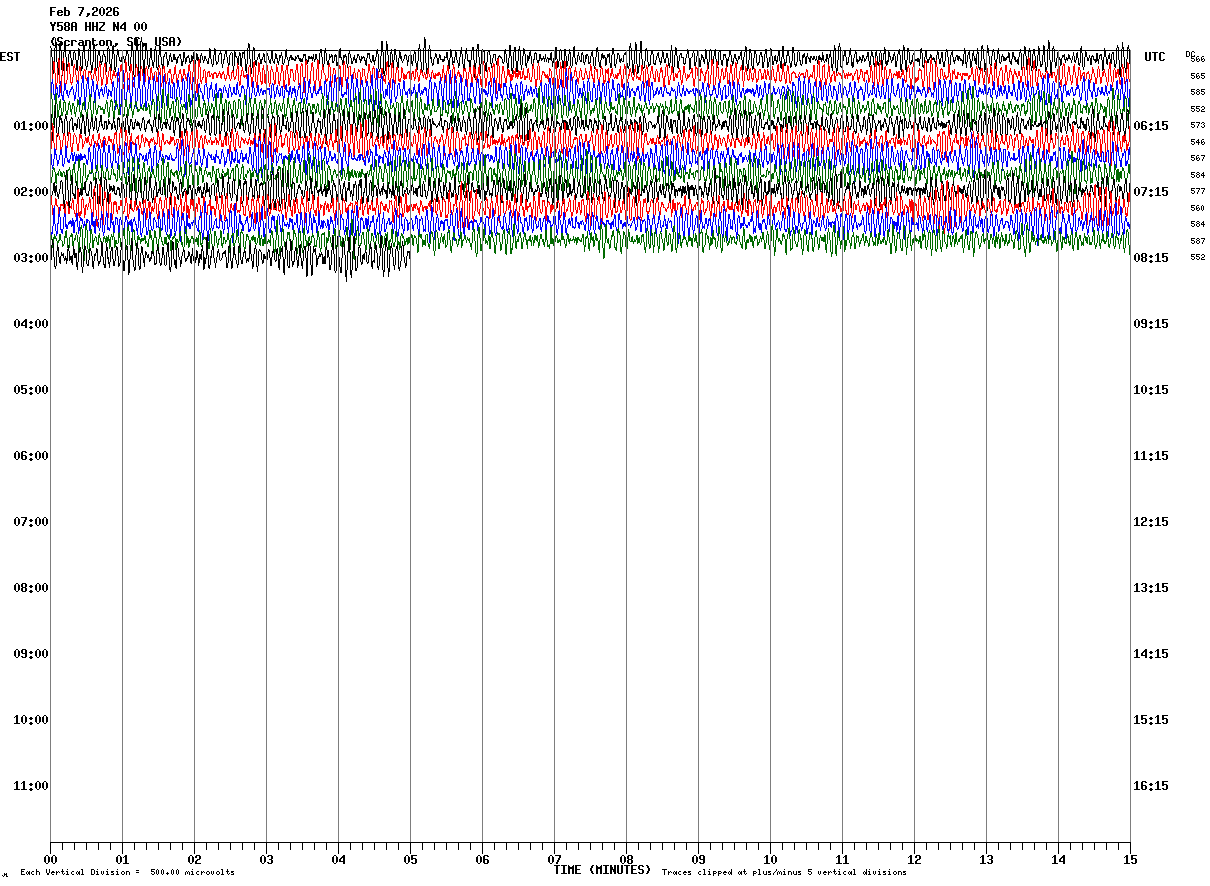1210x886 pixels.
Task: Select the '11:00' EST row label
Action: coord(31,786)
